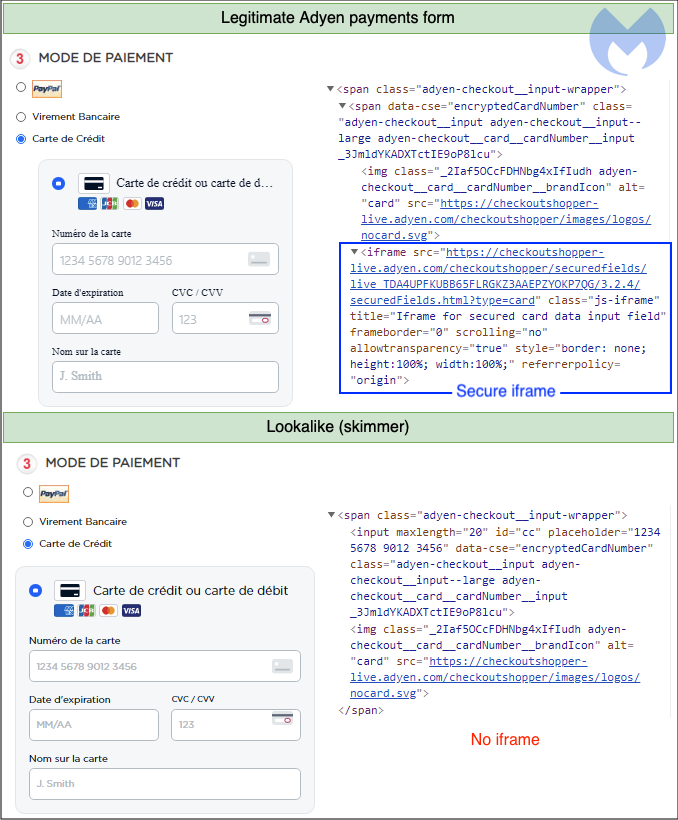Select Virement Bancaire radio in lookalike form

28,522
